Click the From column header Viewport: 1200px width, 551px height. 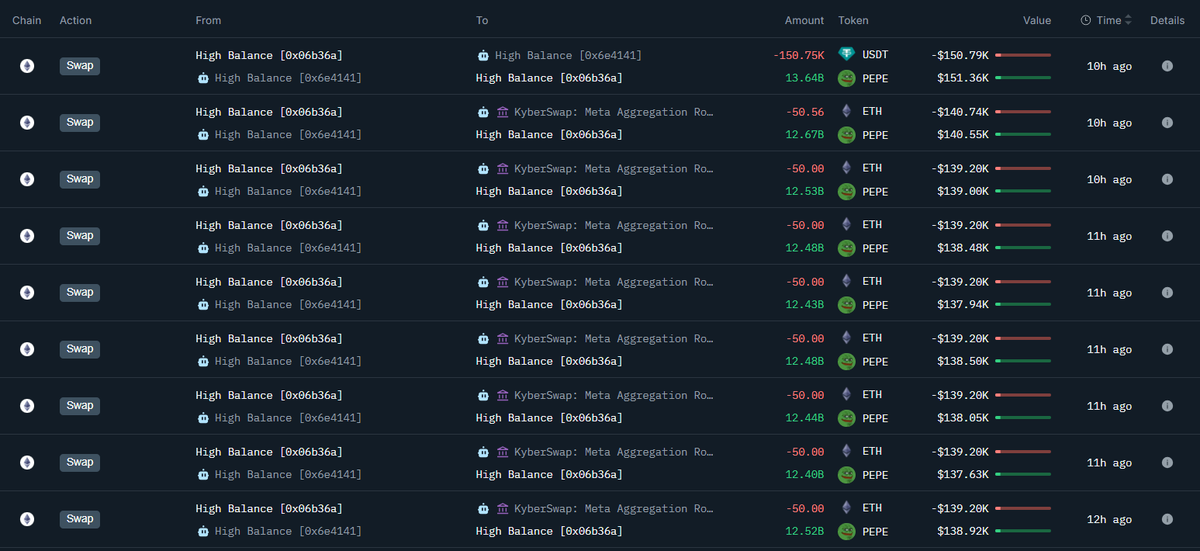(x=209, y=20)
